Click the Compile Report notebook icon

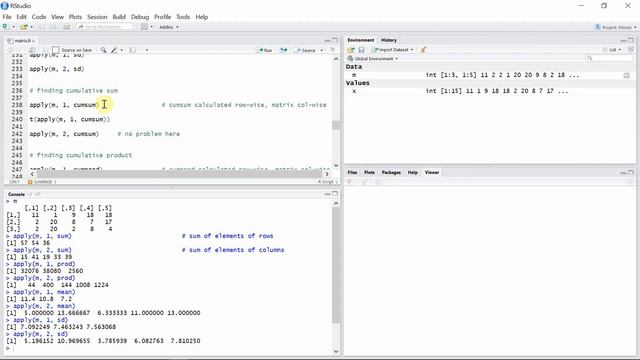(x=133, y=50)
